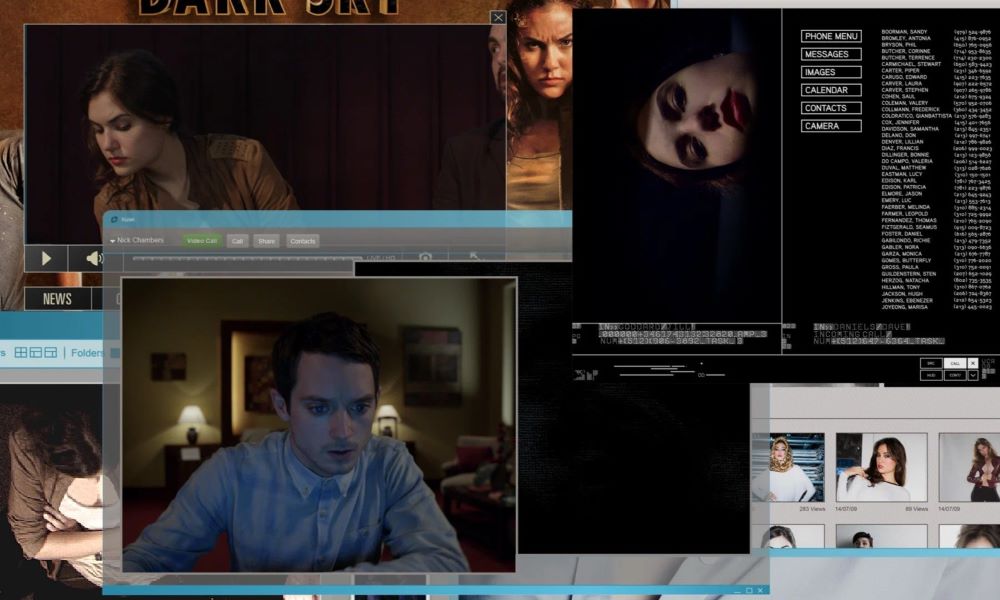The height and width of the screenshot is (600, 1000).
Task: Select contact Boorman, Sandy in the list
Action: [905, 32]
